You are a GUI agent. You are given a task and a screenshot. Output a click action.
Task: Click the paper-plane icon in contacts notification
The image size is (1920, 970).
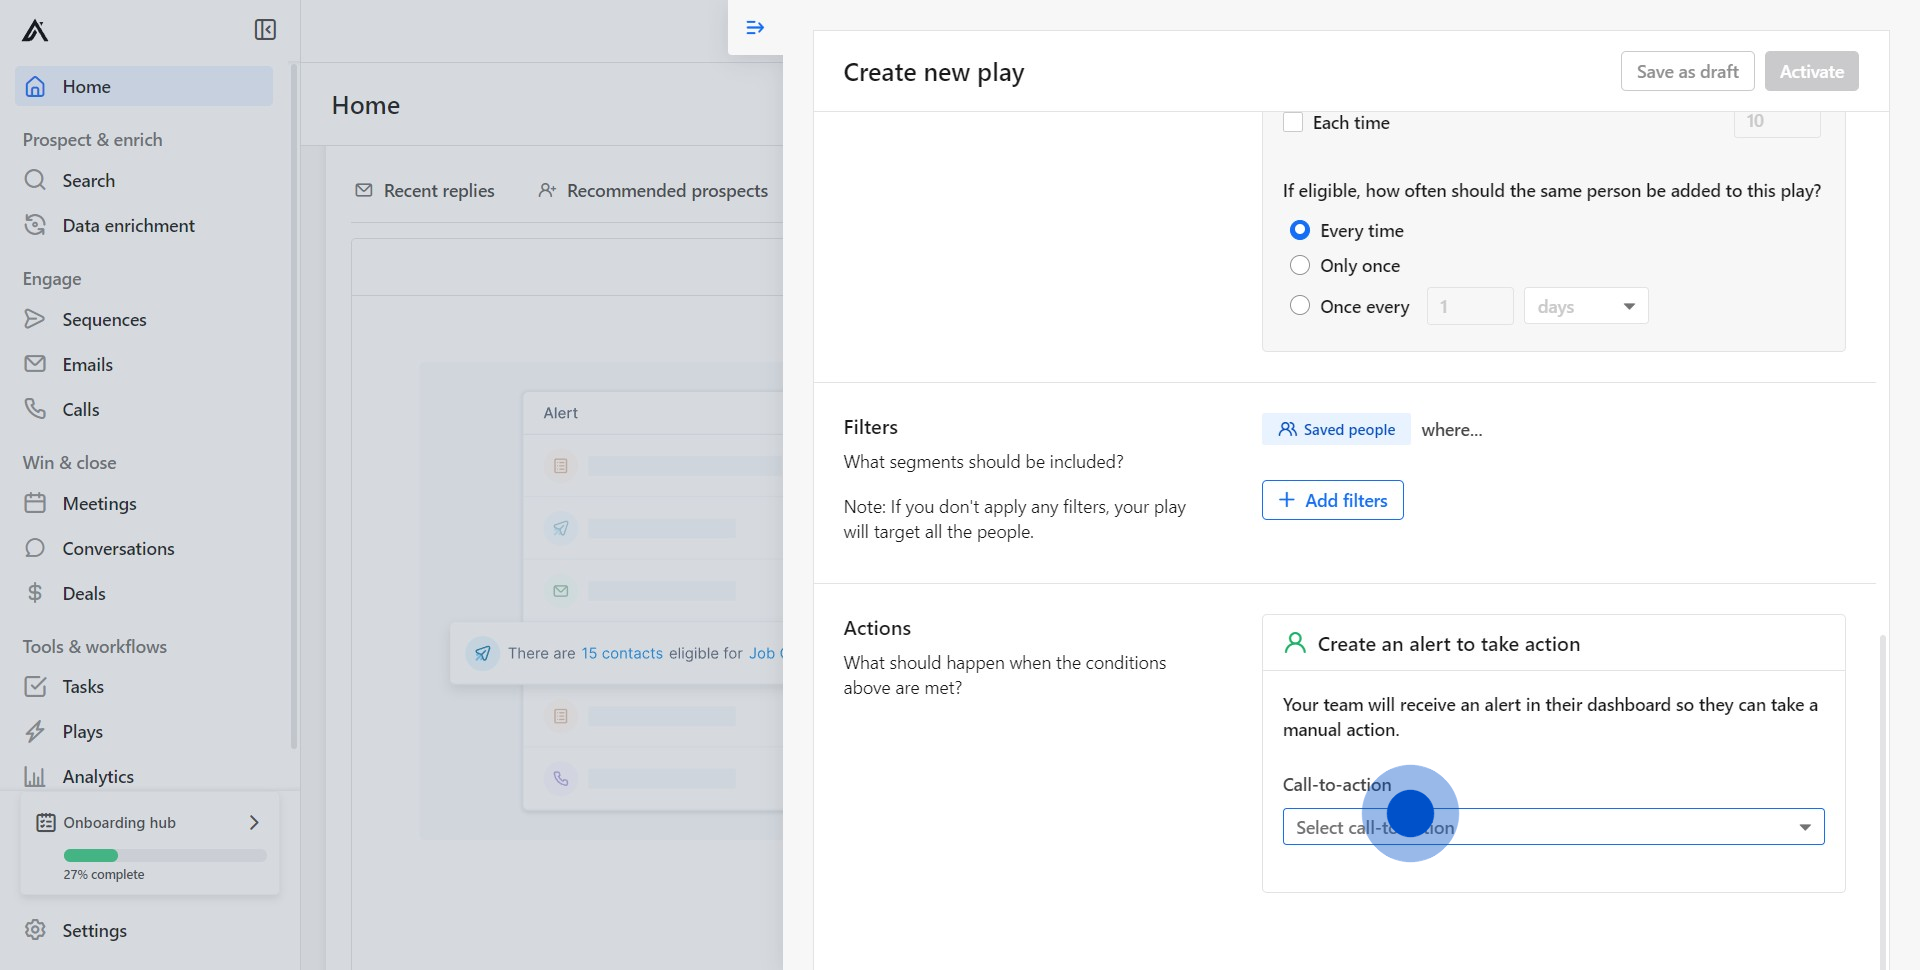point(483,653)
